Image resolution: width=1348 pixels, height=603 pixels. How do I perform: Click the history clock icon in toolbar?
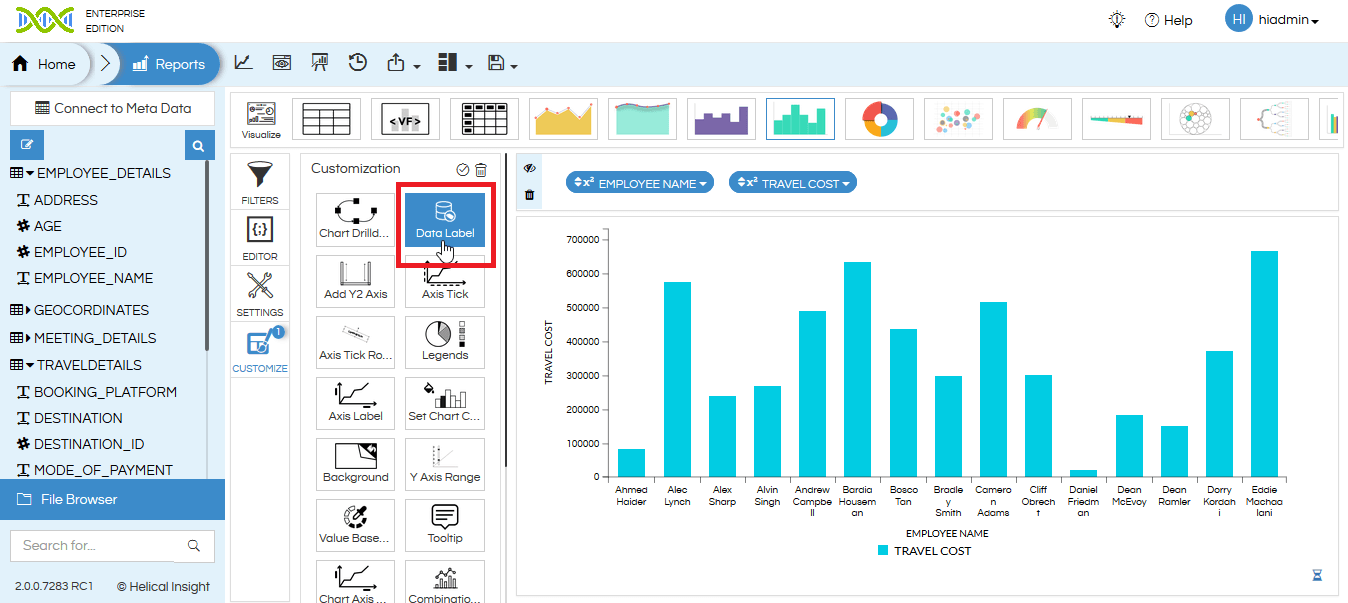click(357, 63)
